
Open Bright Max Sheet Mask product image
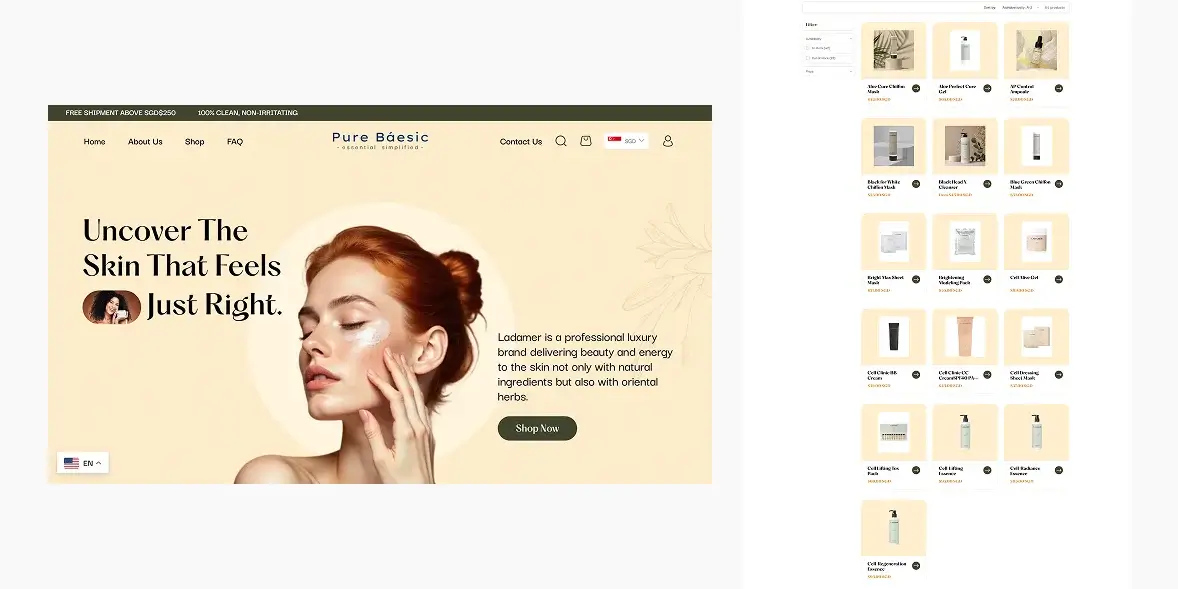tap(894, 241)
